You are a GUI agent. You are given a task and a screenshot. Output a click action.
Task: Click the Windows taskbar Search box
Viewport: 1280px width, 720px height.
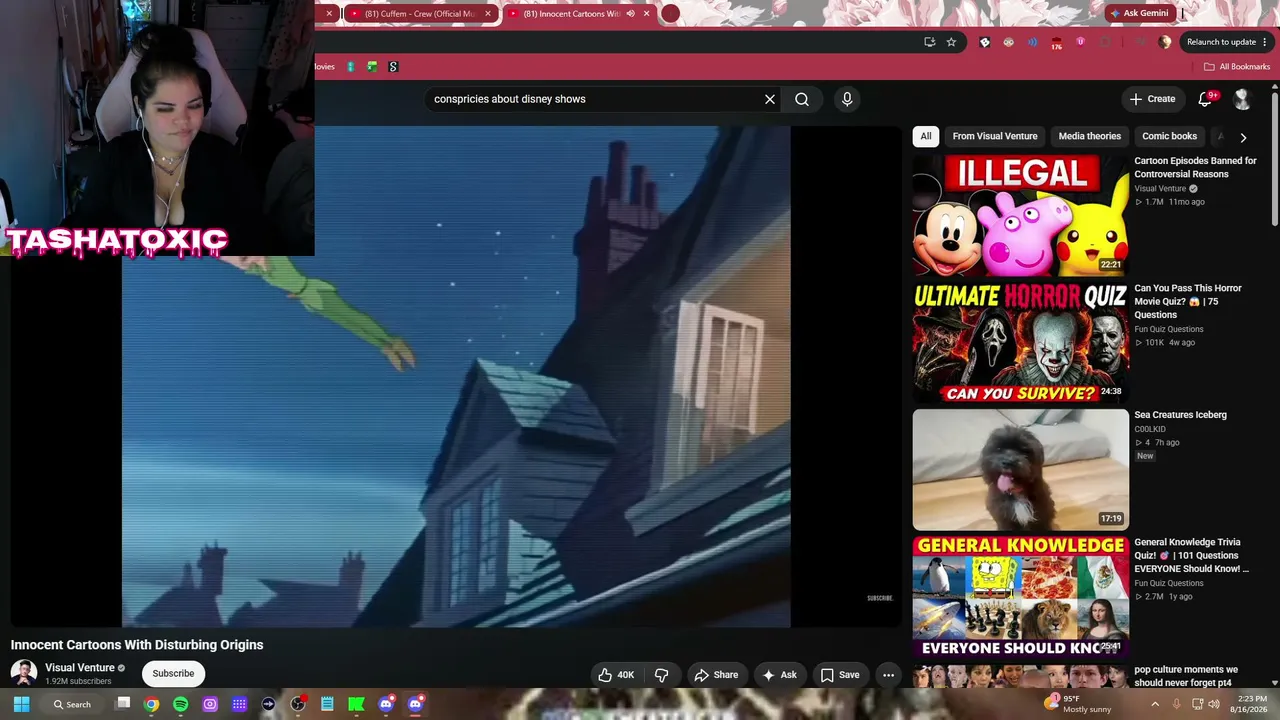point(73,704)
